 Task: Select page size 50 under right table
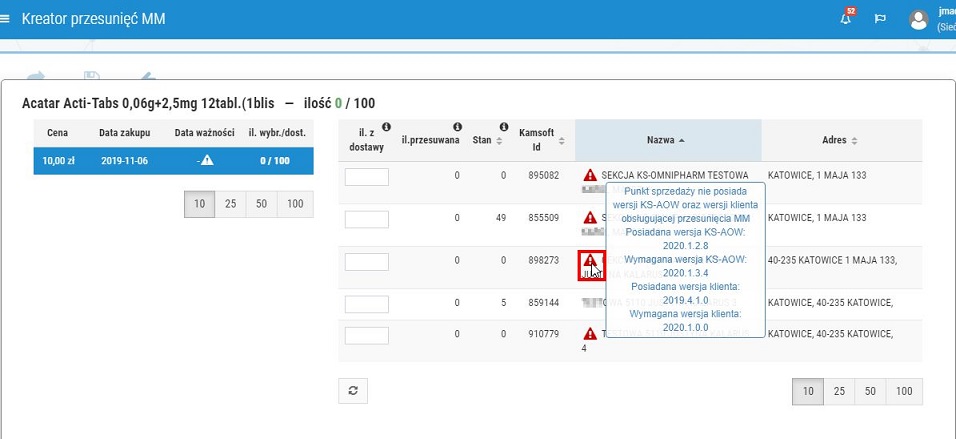(870, 391)
